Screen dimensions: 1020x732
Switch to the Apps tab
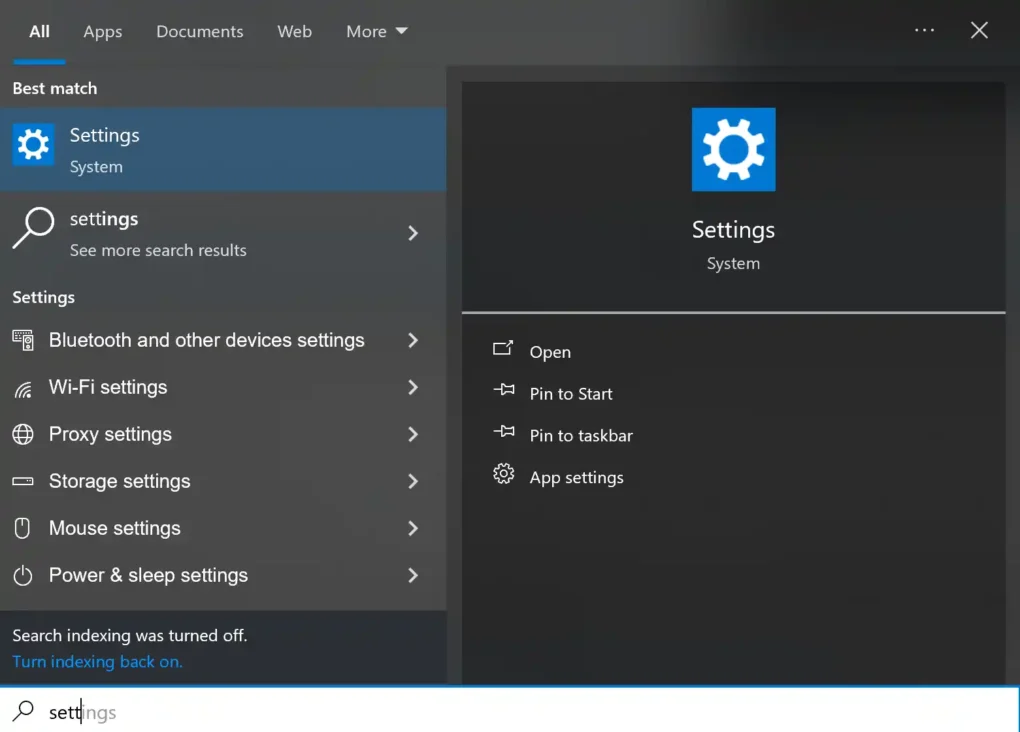[103, 31]
